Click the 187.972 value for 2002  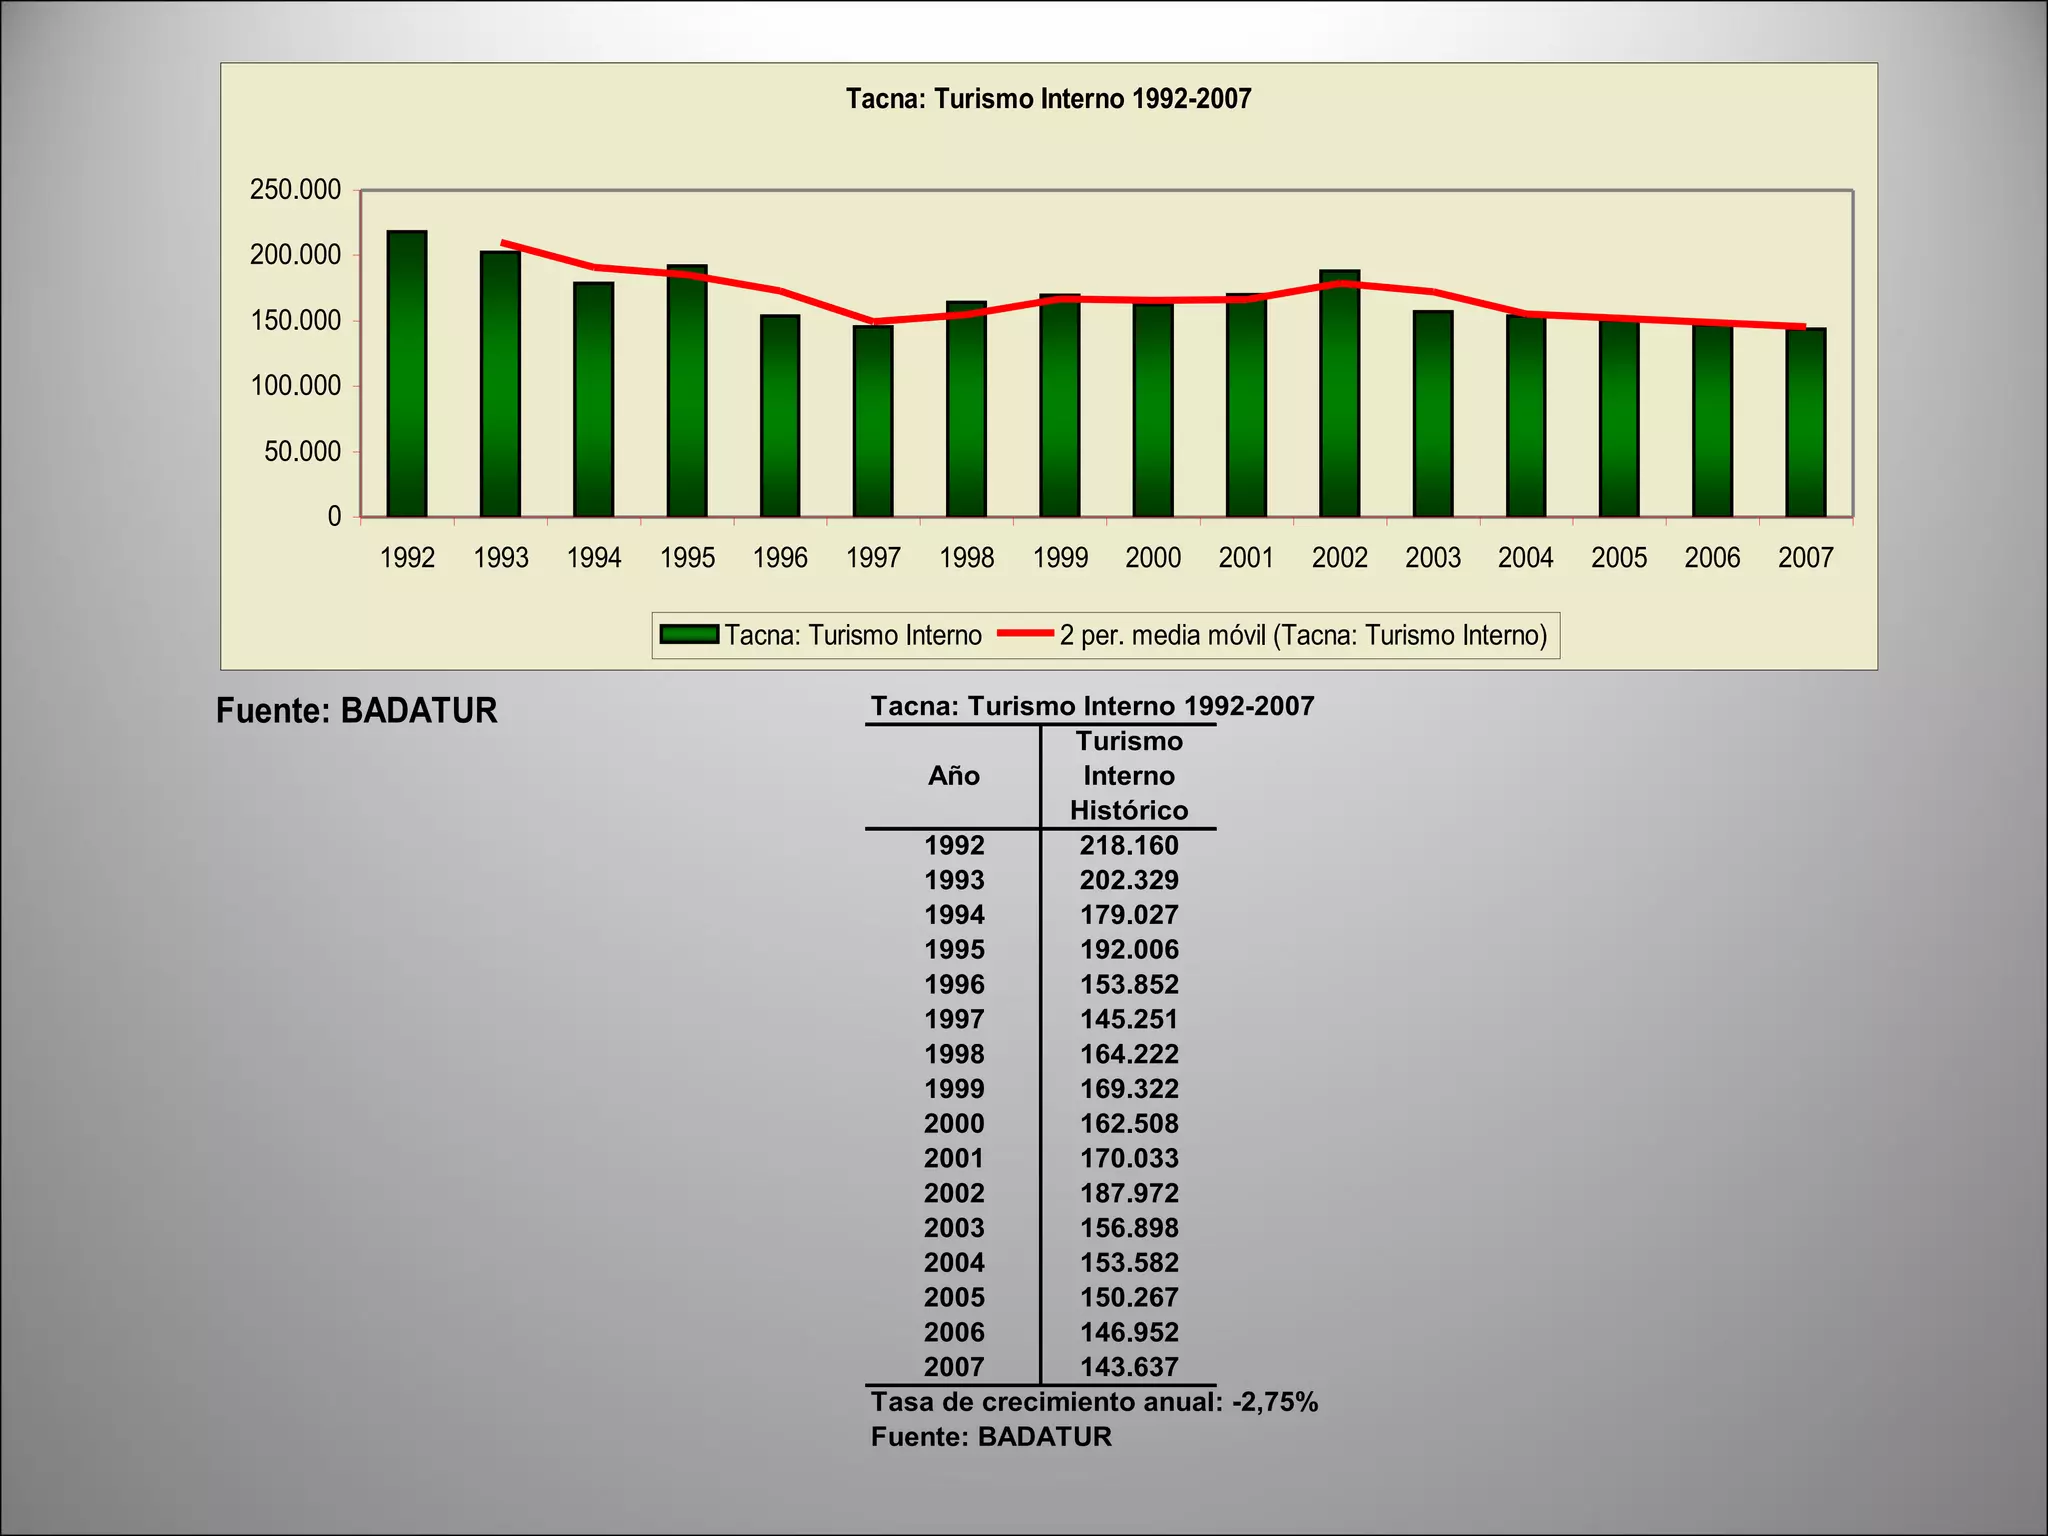click(1129, 1193)
